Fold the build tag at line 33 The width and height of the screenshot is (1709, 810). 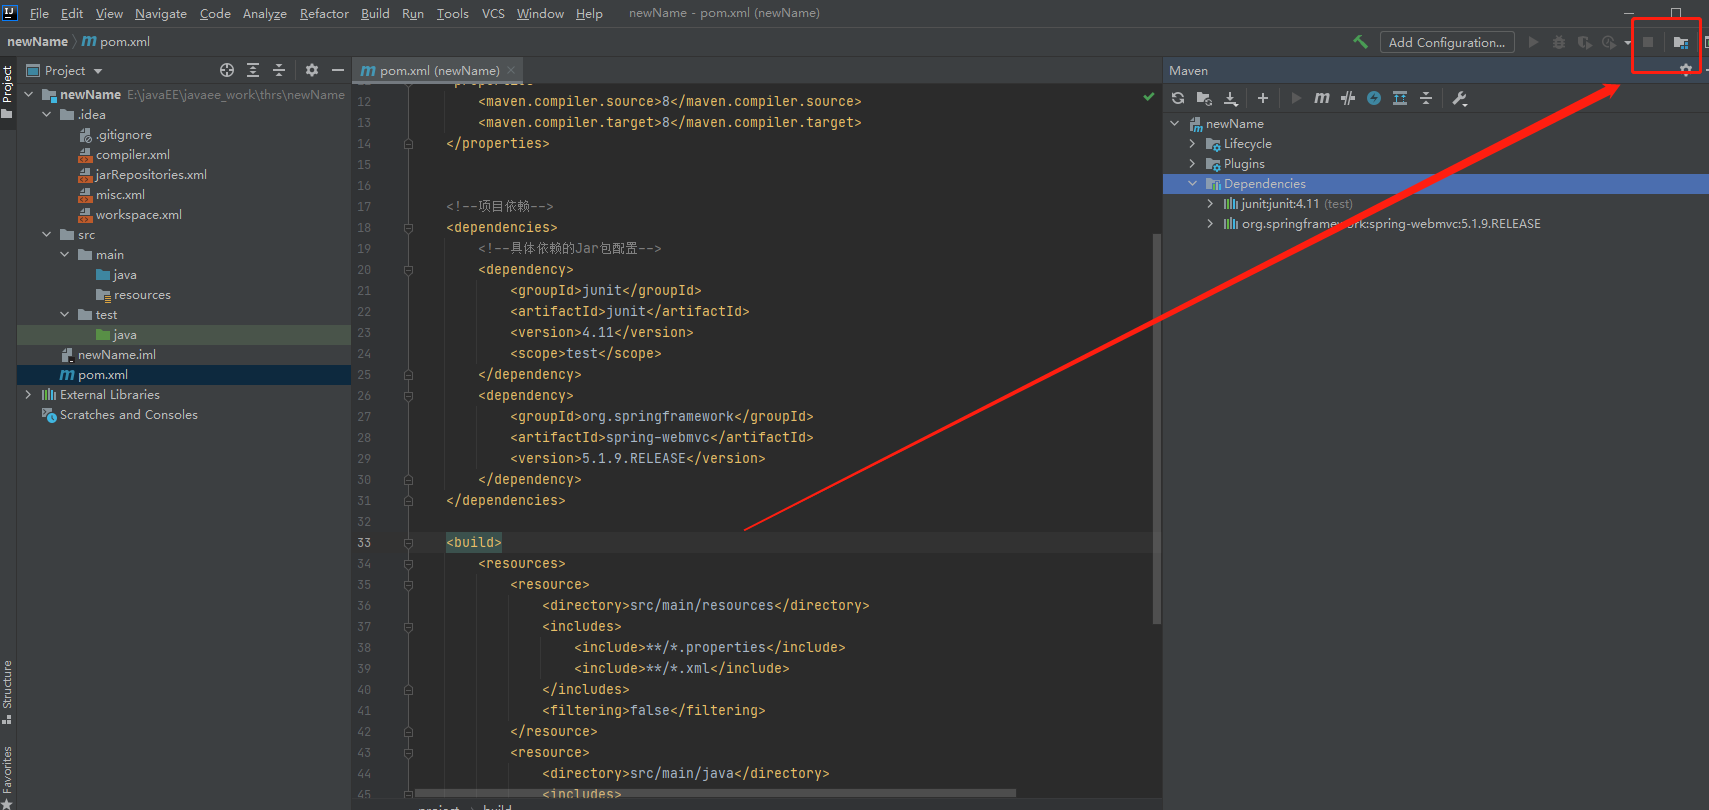[x=408, y=543]
